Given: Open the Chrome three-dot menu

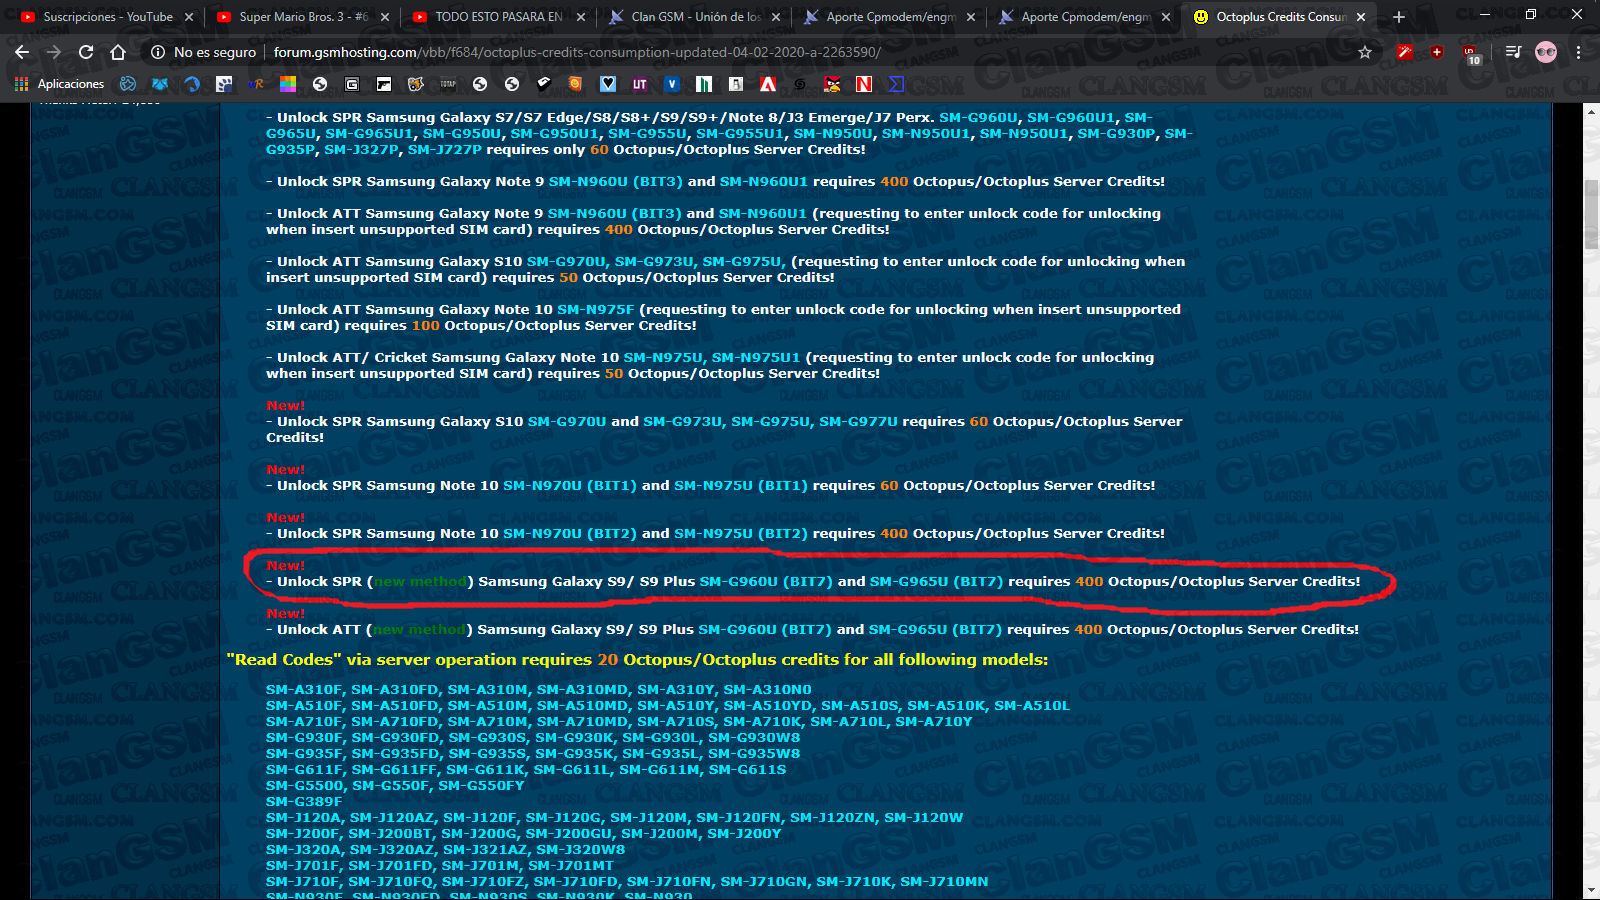Looking at the screenshot, I should click(1579, 52).
